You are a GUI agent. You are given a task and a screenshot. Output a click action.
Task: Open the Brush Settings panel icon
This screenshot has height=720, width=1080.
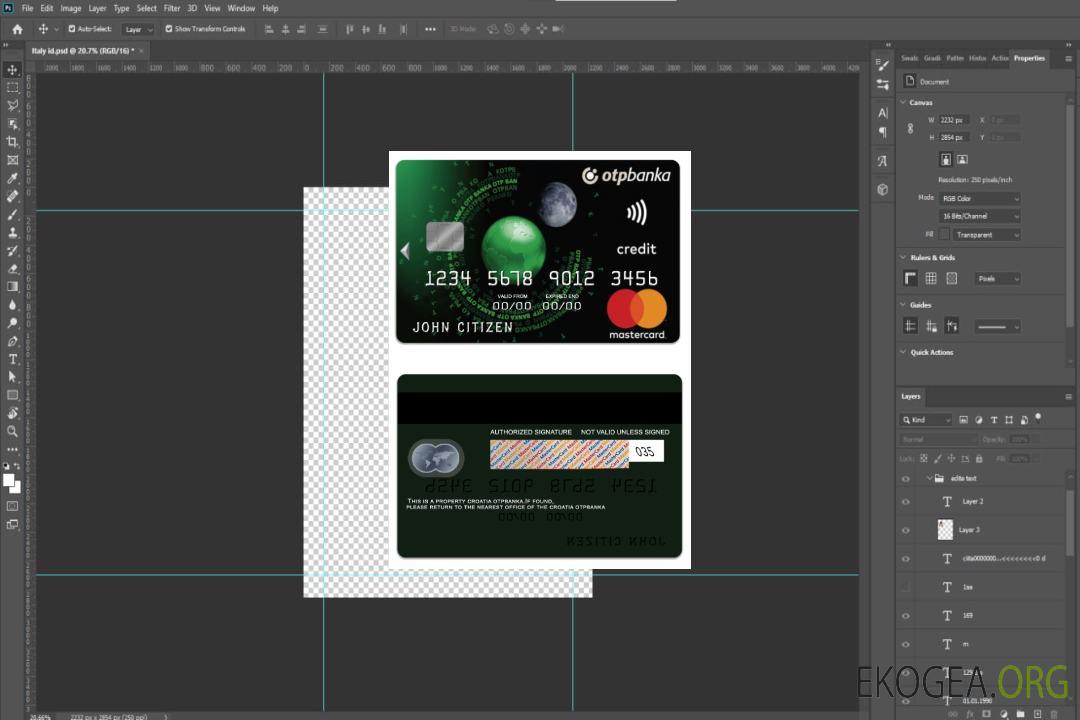(x=882, y=65)
